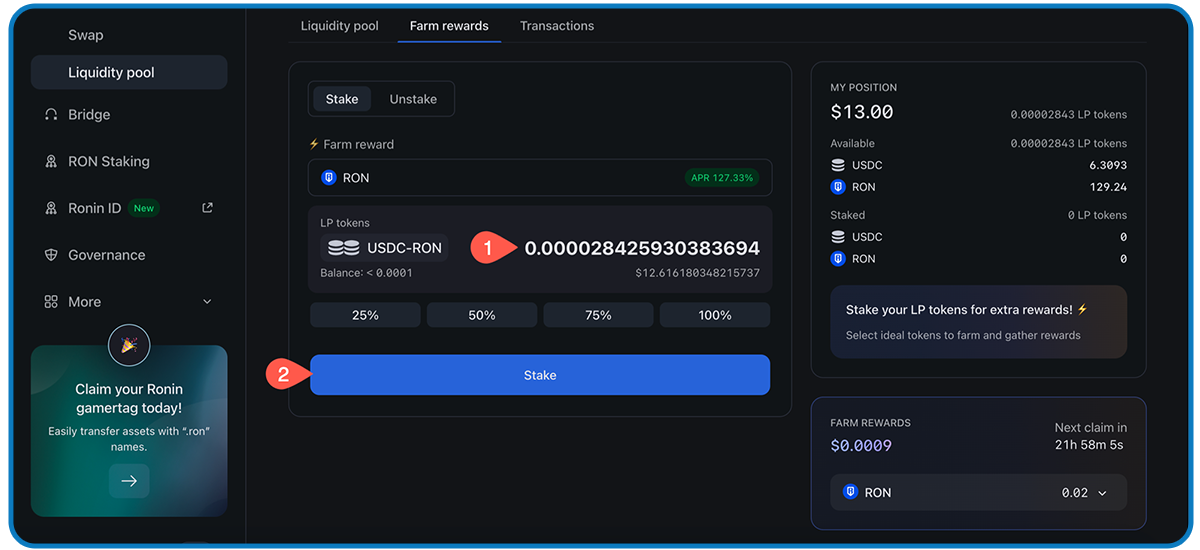This screenshot has width=1200, height=550.
Task: Click the More grid icon
Action: point(51,302)
